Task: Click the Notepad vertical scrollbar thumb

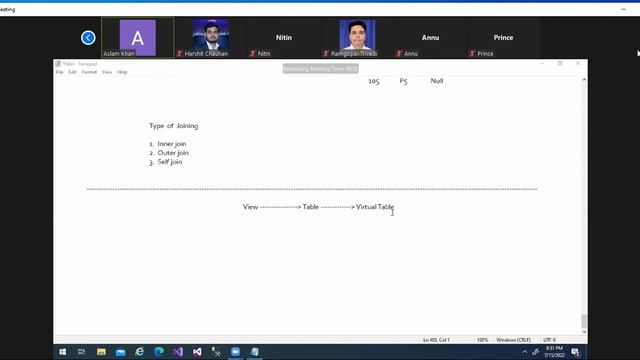Action: click(584, 321)
